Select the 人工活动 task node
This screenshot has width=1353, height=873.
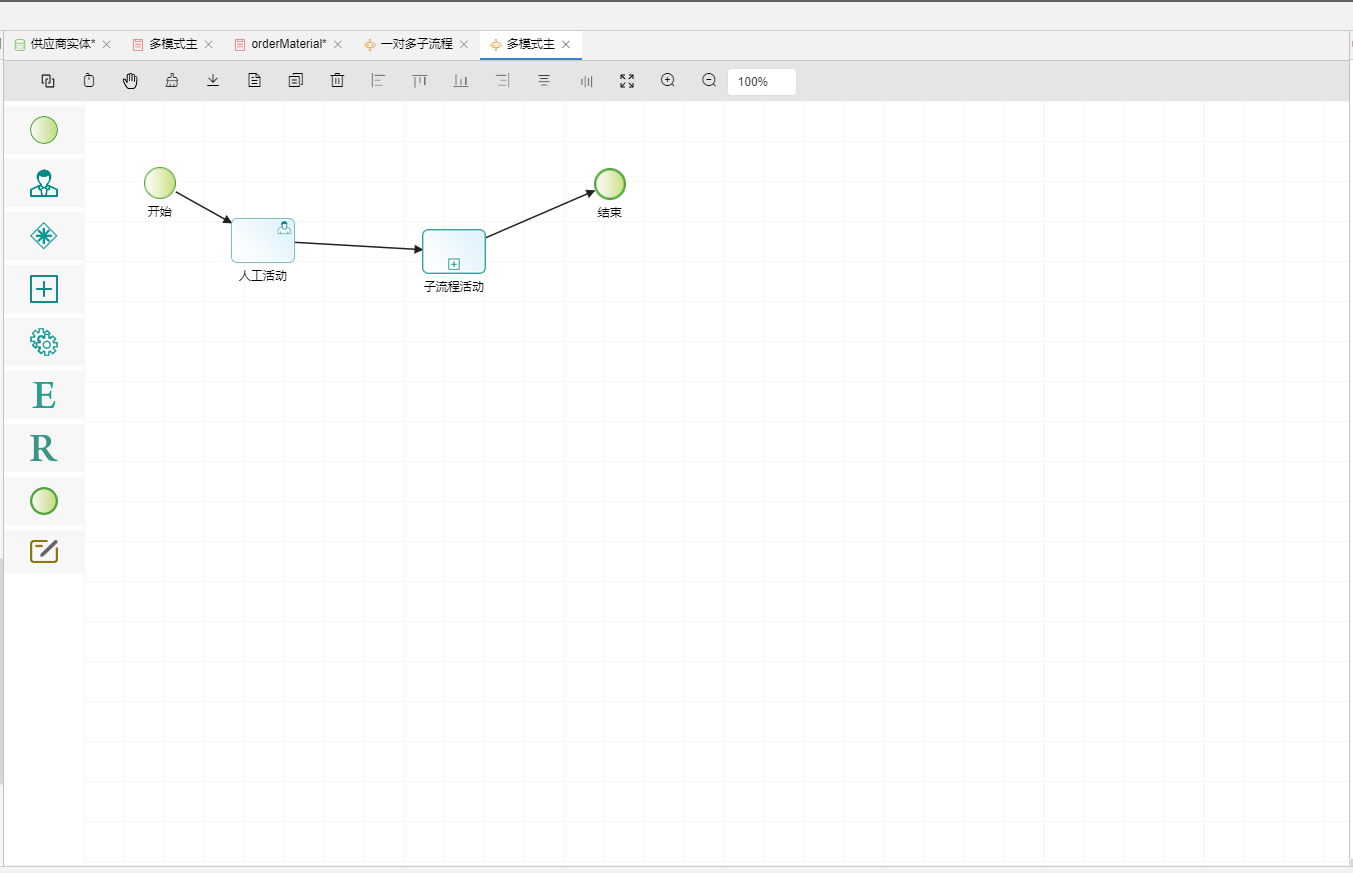[x=262, y=241]
